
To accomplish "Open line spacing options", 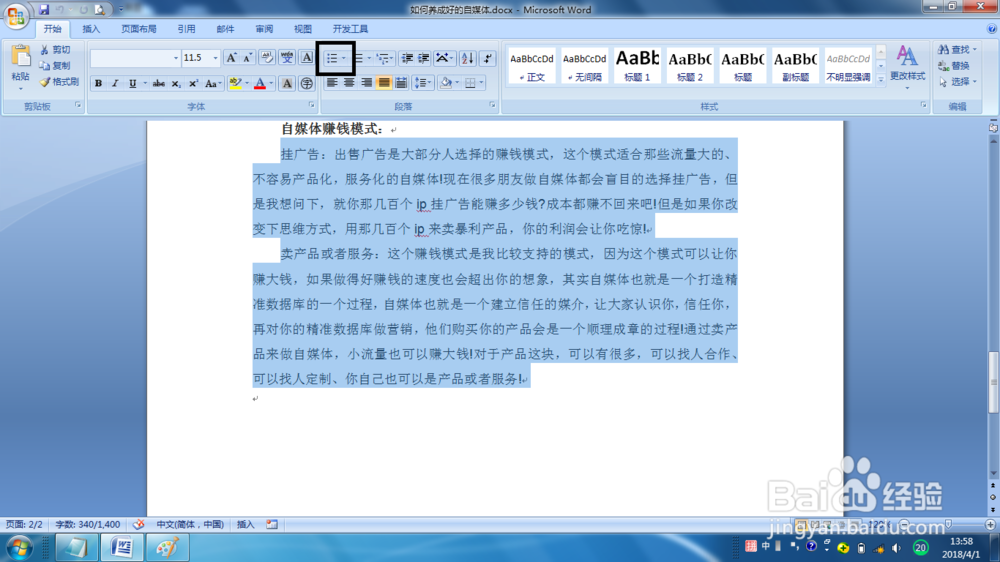I will pos(422,82).
